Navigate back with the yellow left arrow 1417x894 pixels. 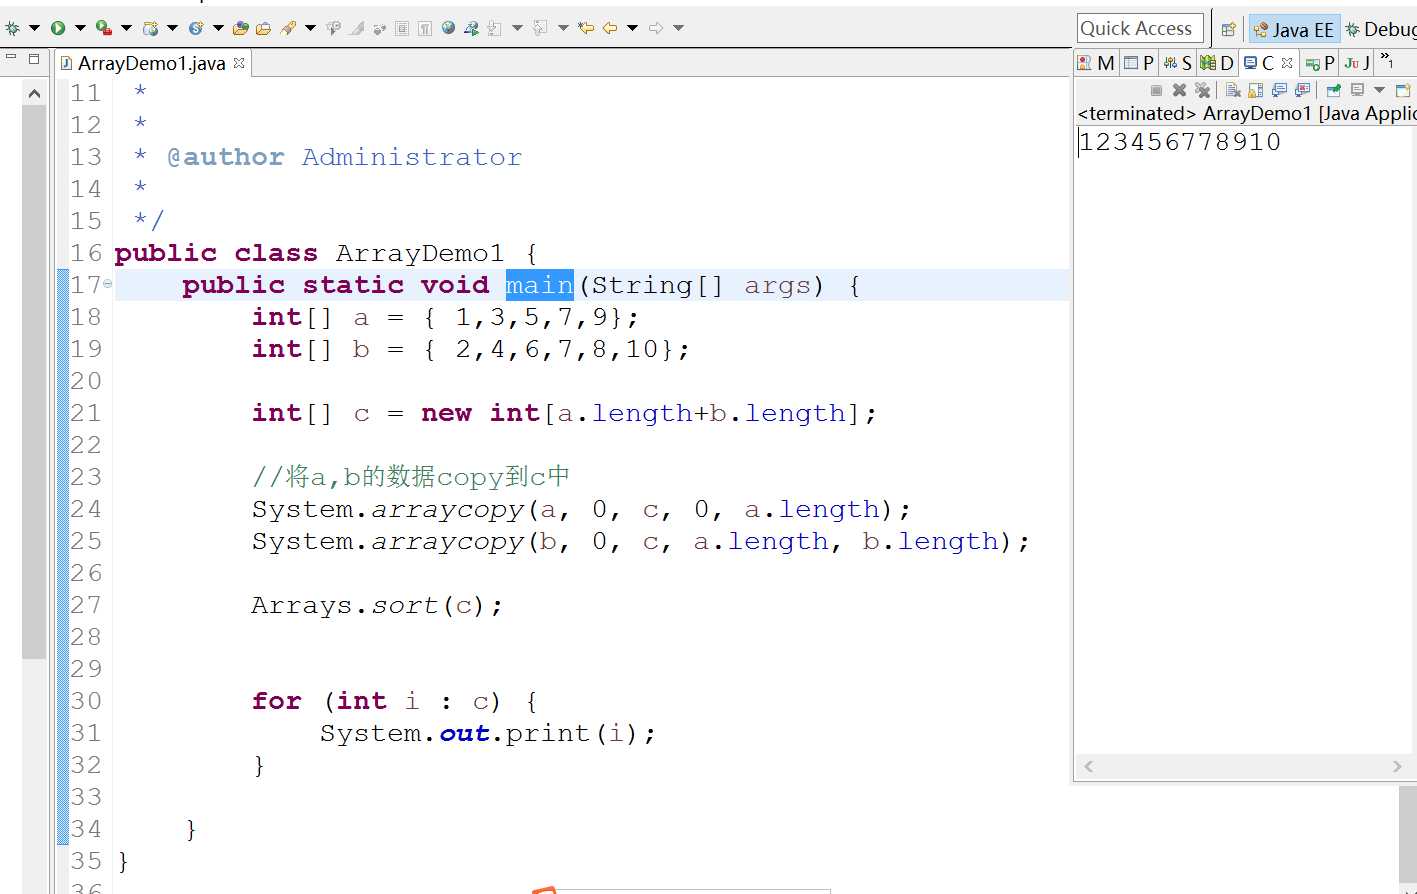tap(610, 28)
